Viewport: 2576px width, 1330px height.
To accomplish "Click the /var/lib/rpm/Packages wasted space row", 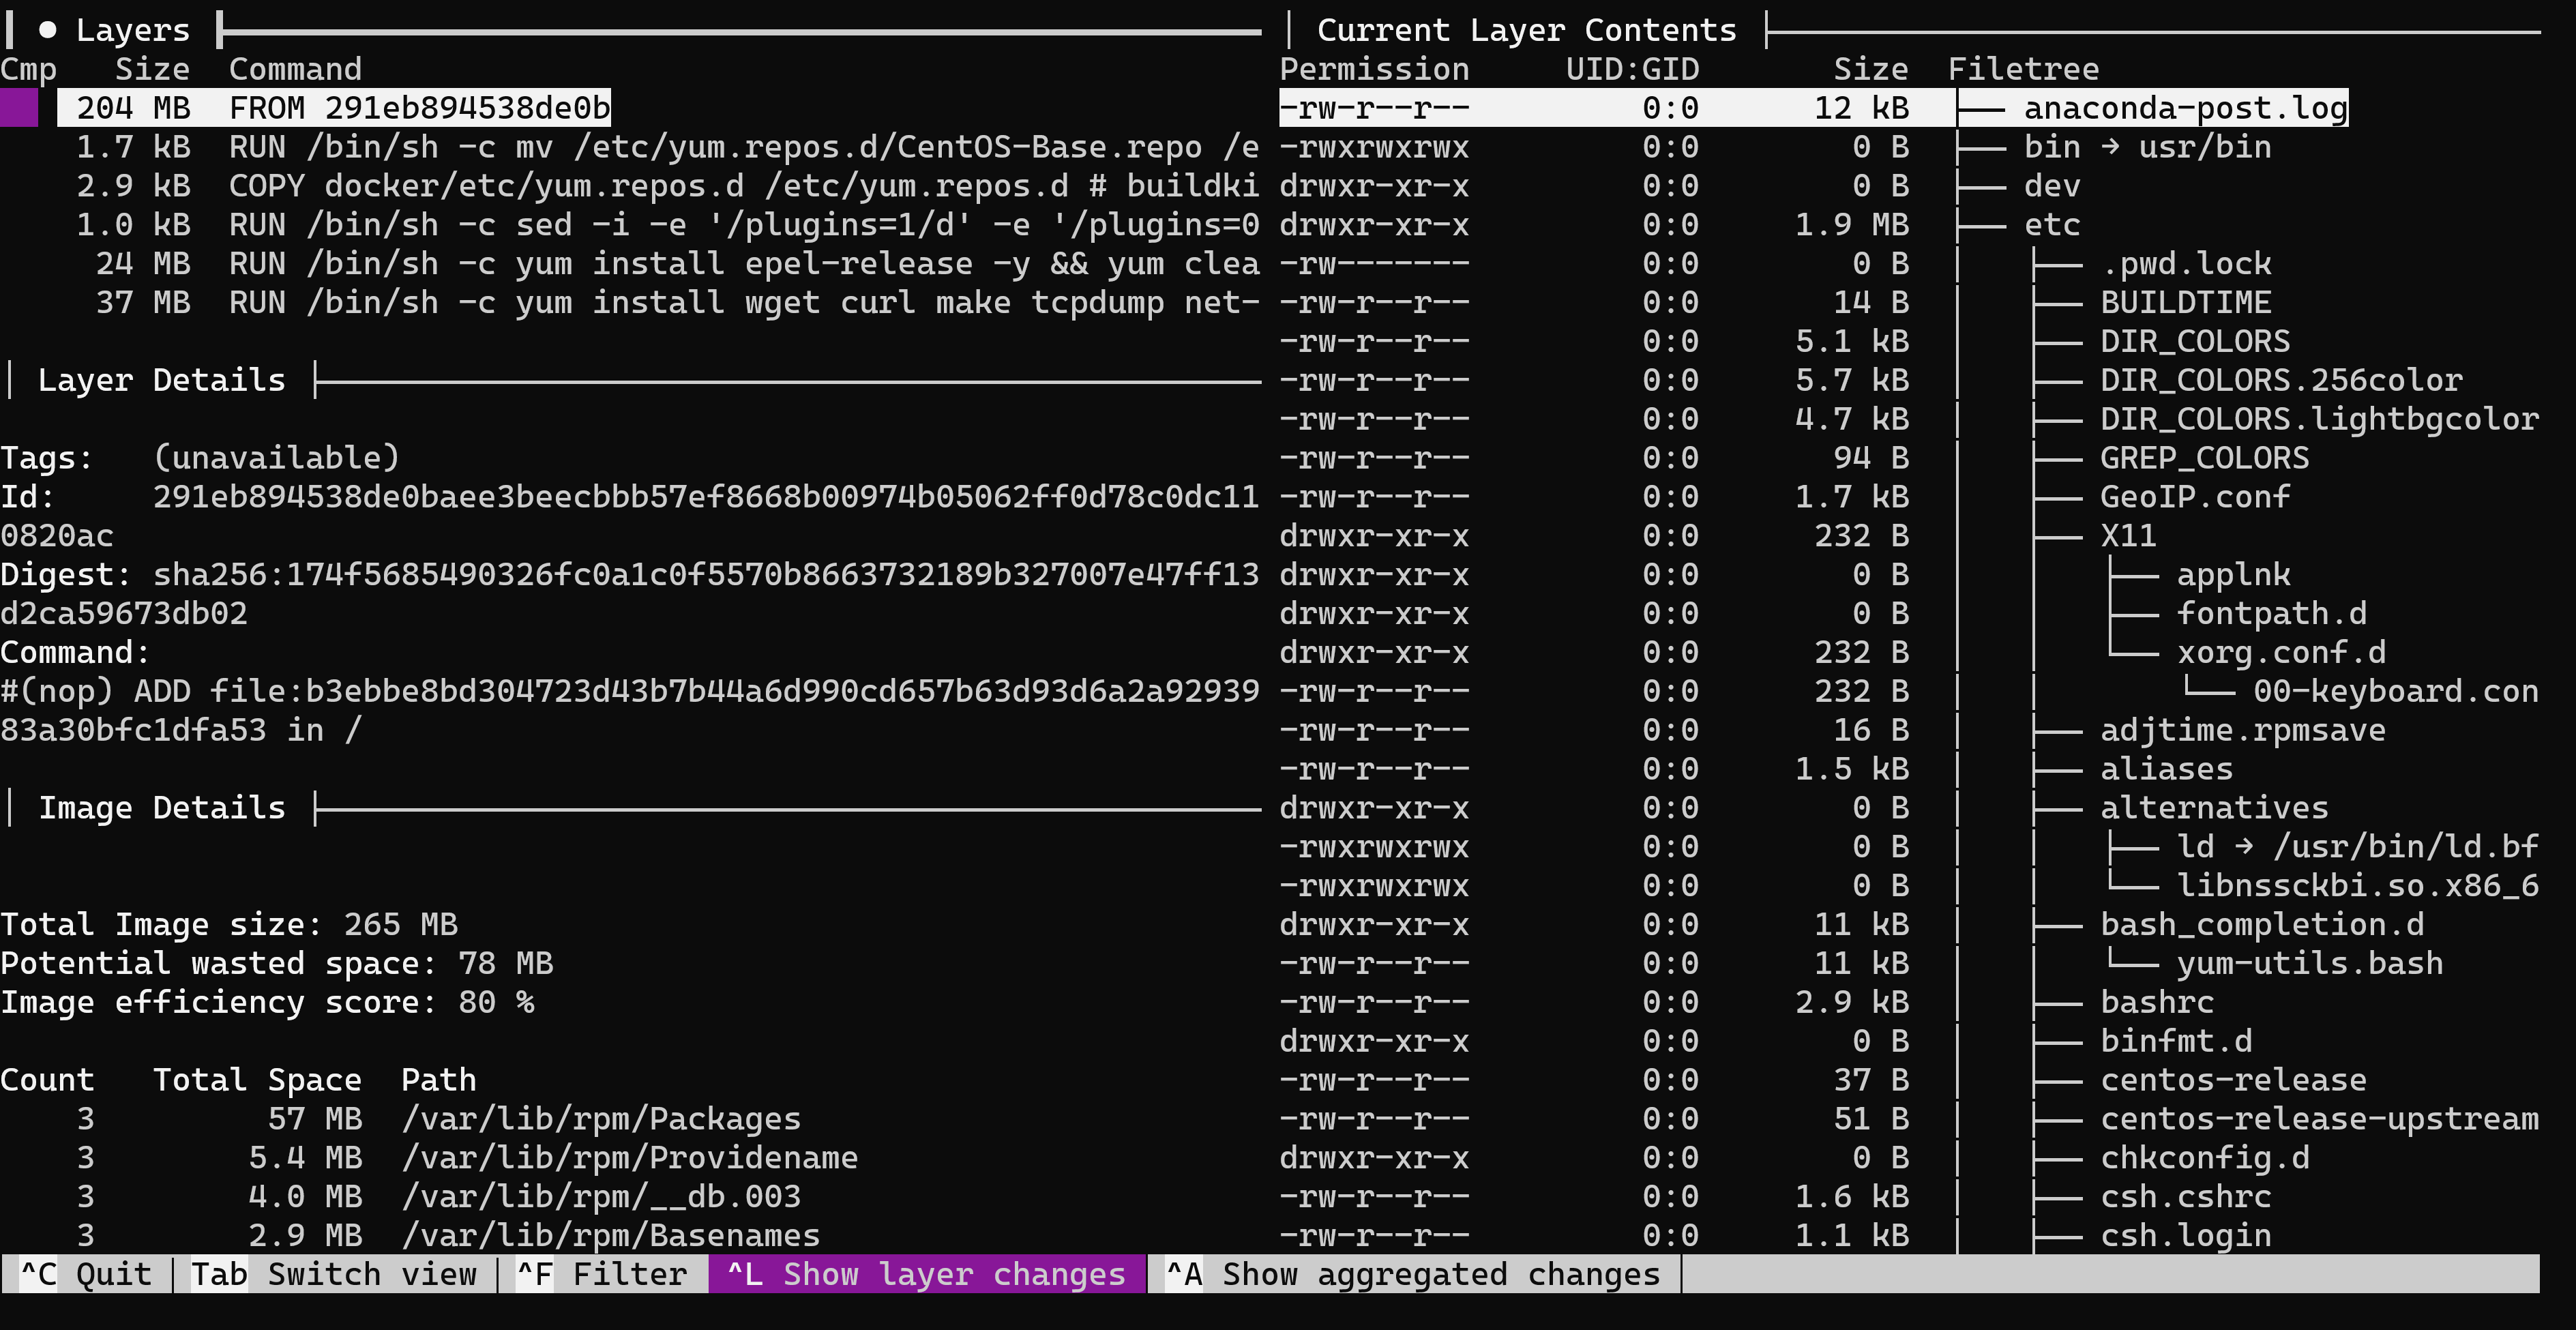I will 600,1119.
